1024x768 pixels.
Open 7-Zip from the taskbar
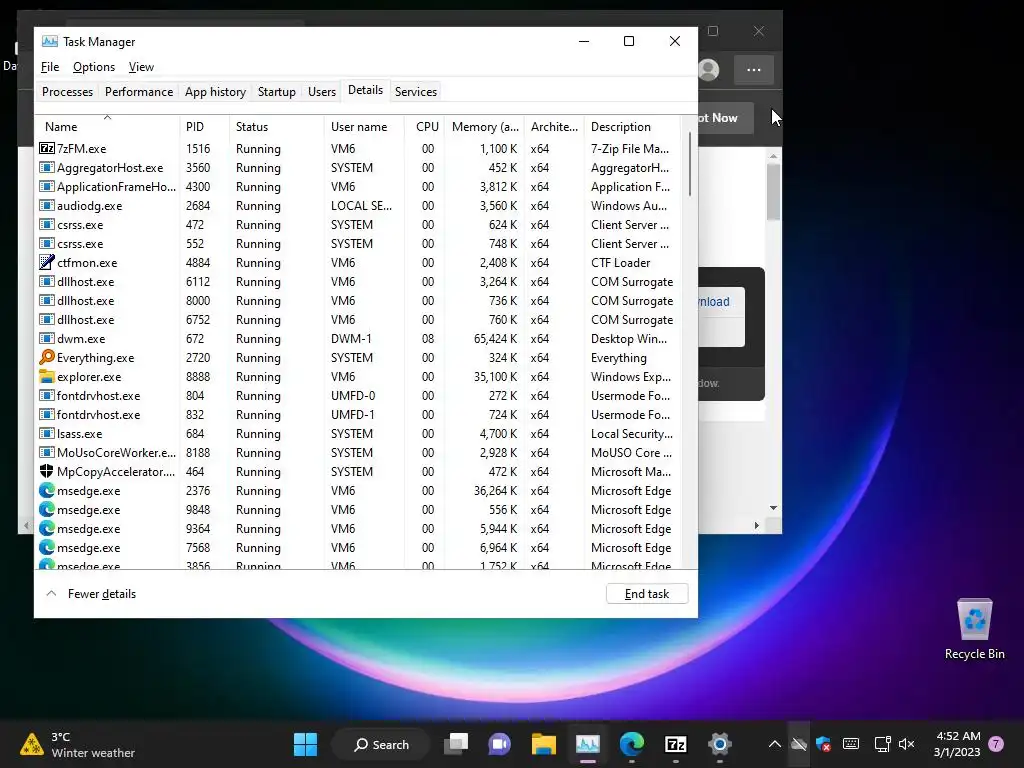tap(675, 744)
